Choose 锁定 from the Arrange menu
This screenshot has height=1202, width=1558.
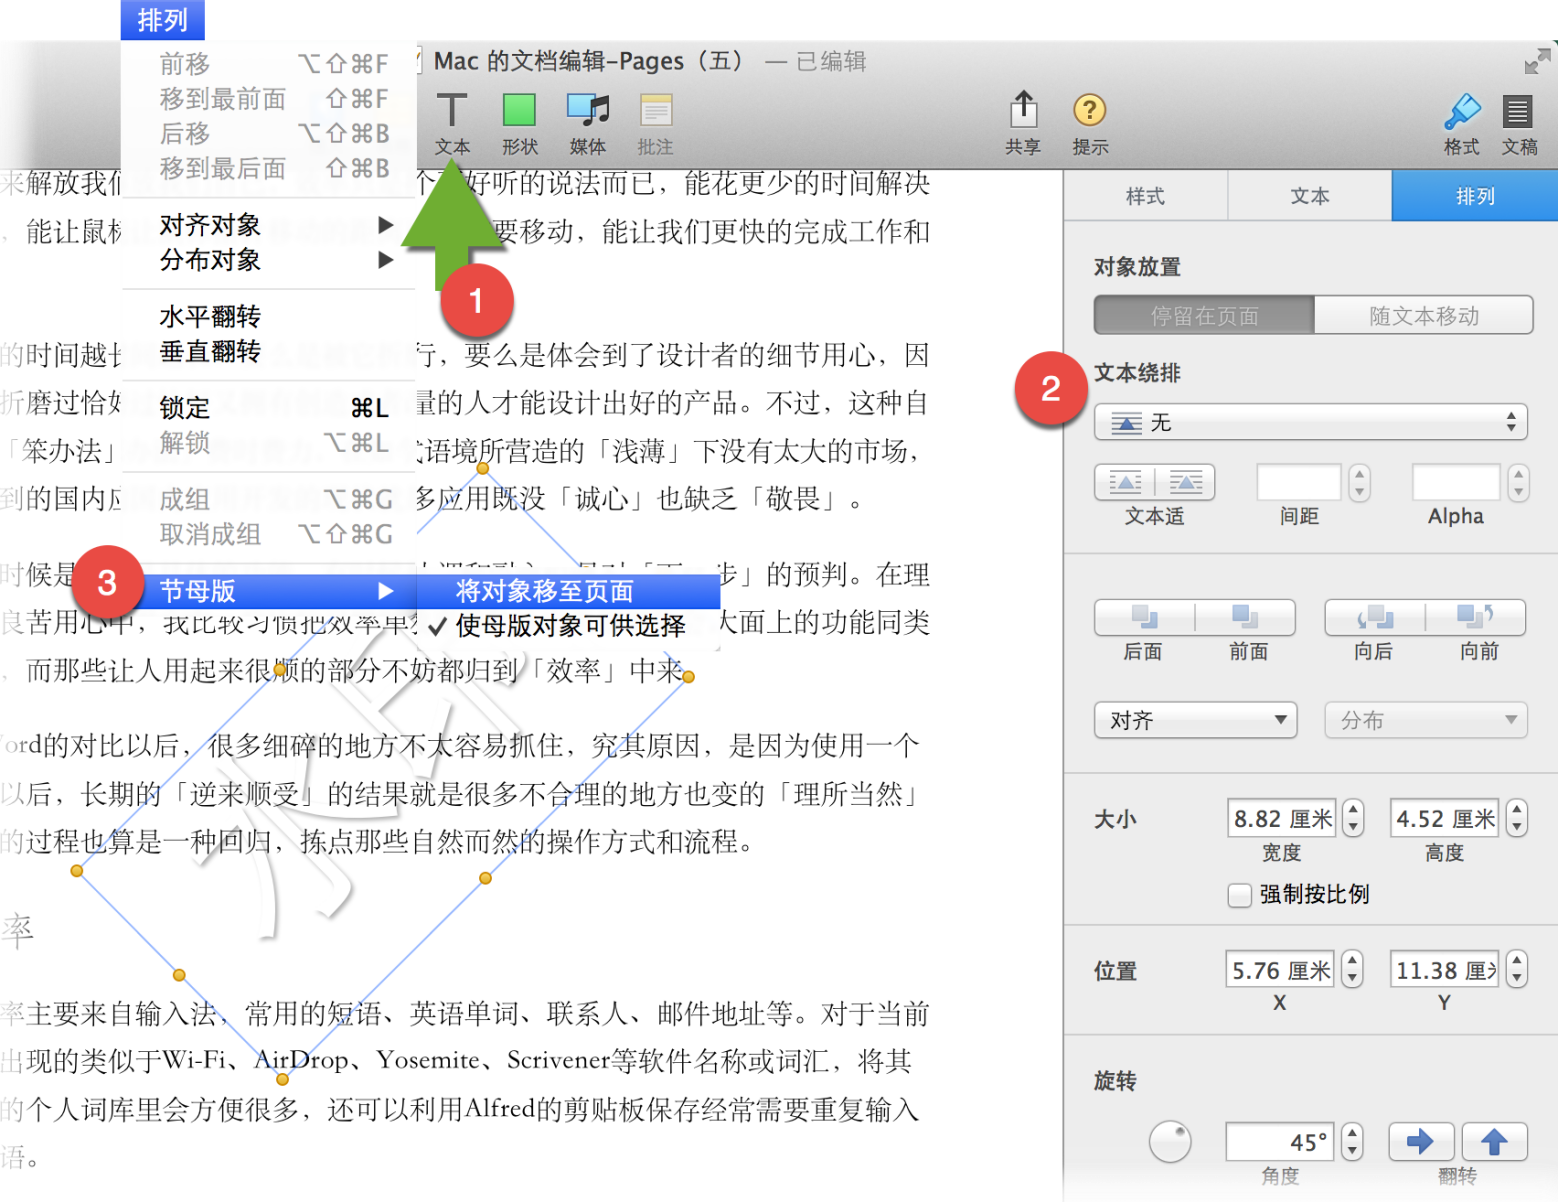[x=269, y=408]
